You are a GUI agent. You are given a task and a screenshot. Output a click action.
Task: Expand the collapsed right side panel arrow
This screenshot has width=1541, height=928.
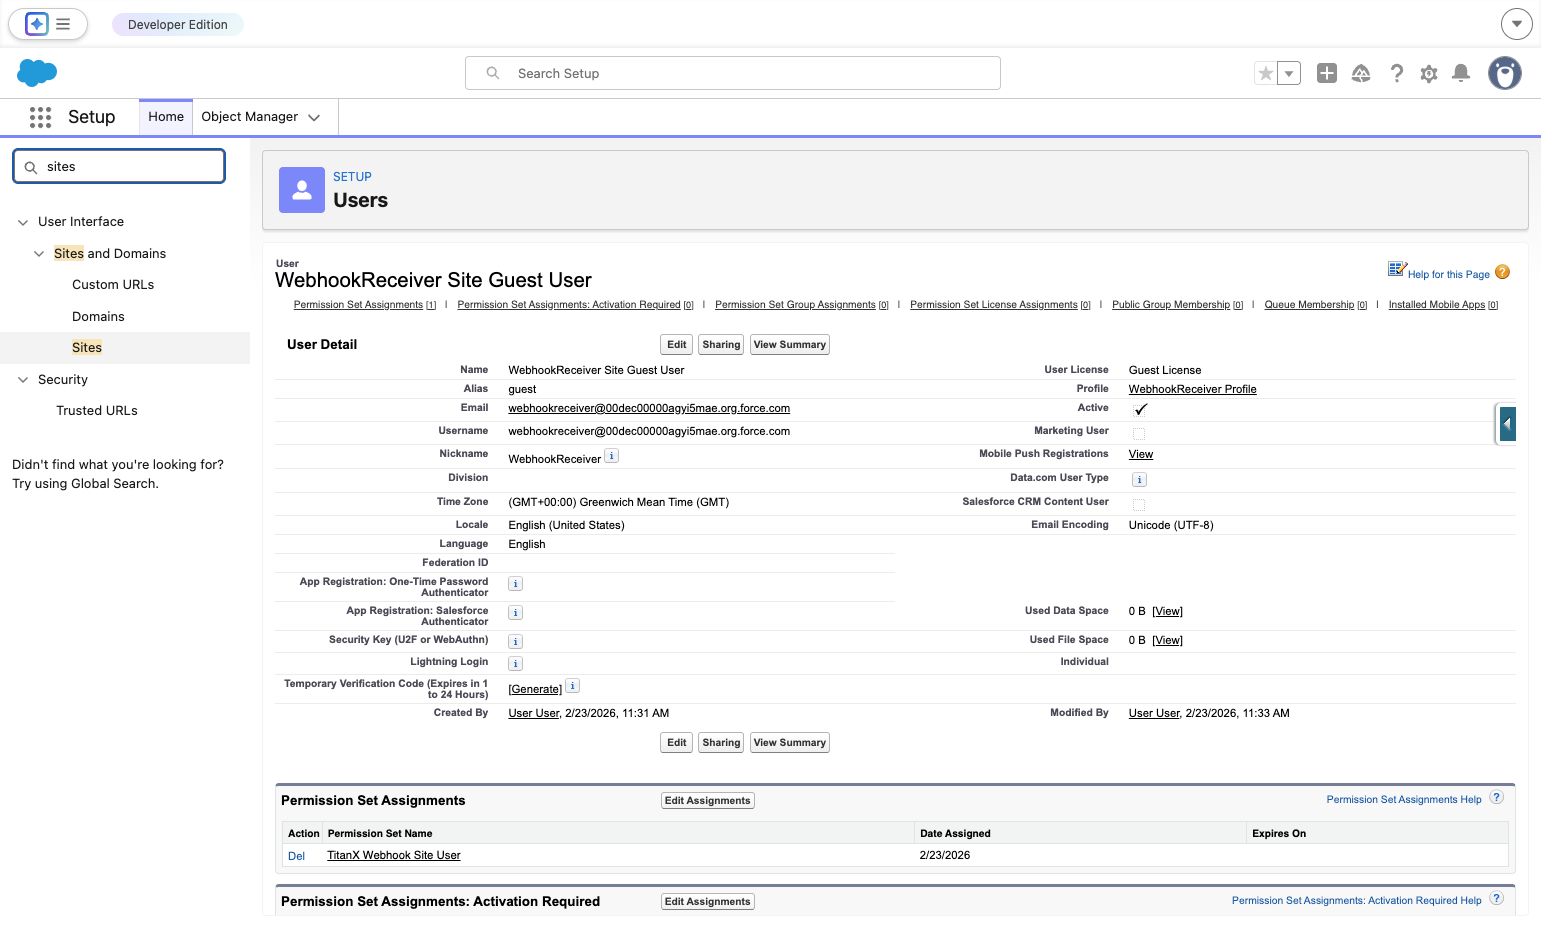1507,424
